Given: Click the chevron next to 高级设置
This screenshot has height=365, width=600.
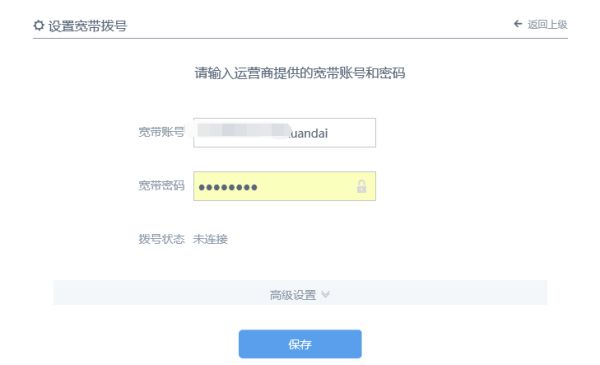Looking at the screenshot, I should click(325, 295).
